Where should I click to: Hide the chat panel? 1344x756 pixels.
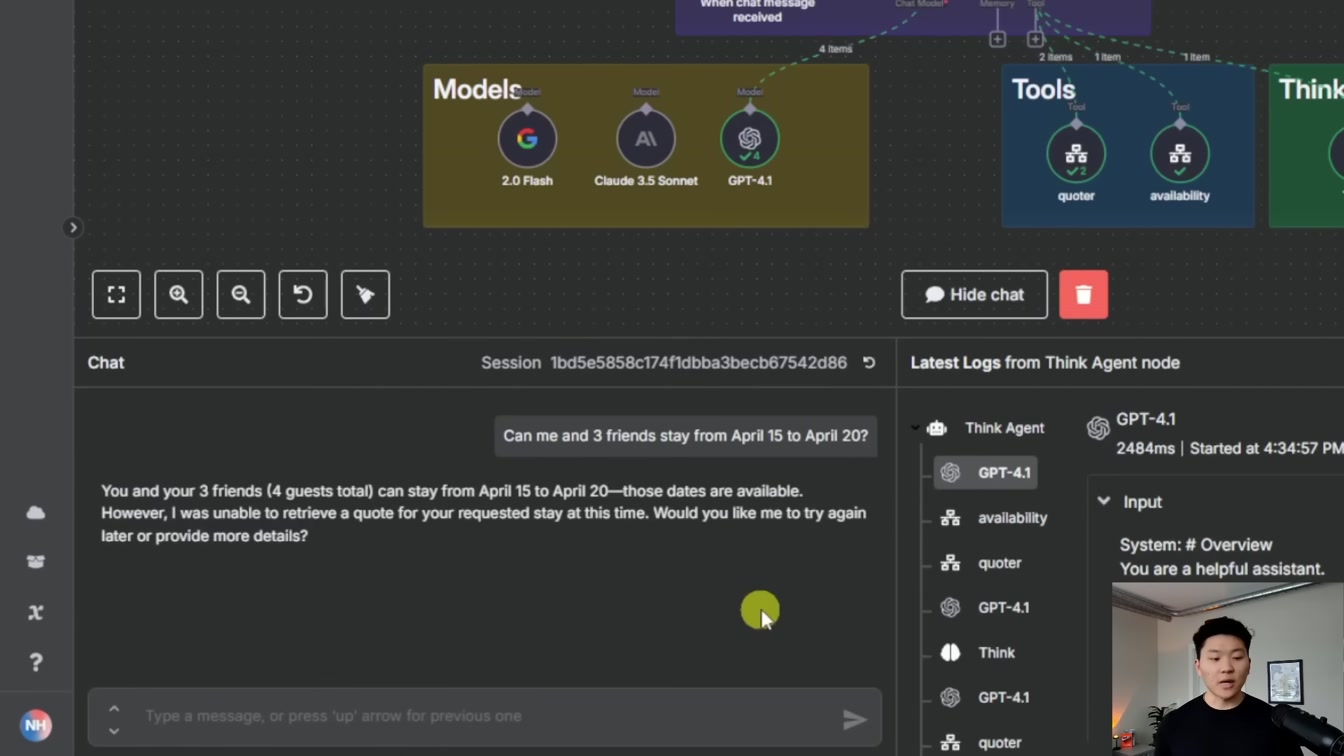pos(974,295)
